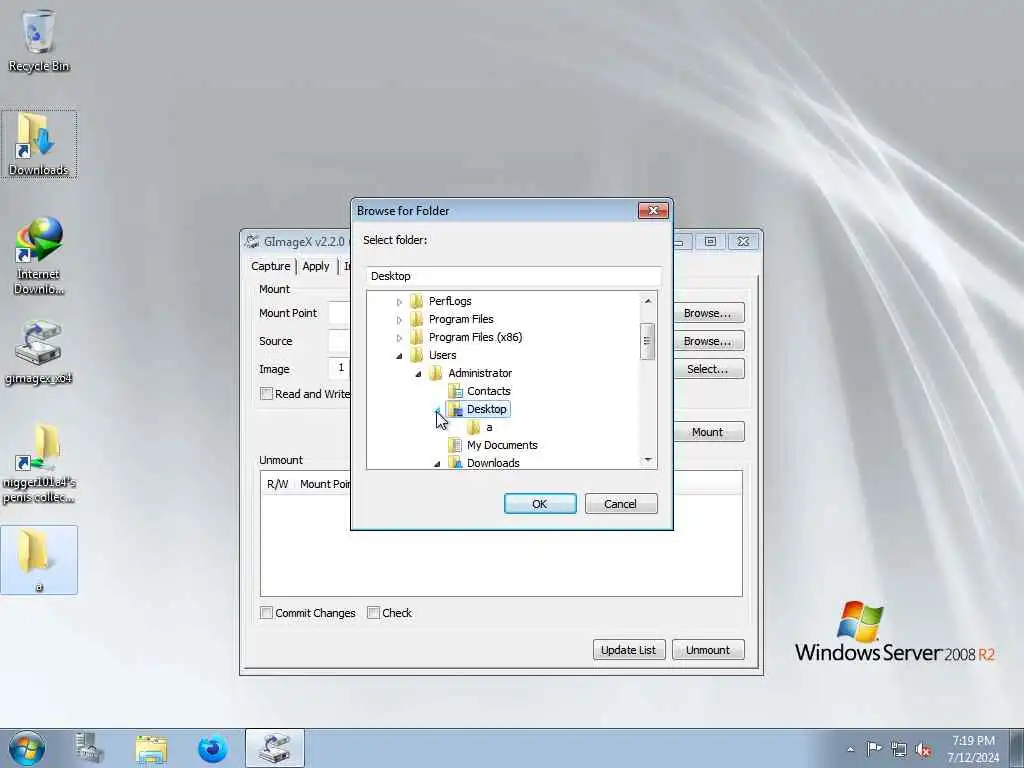Show hidden tray icons arrow

tap(850, 749)
